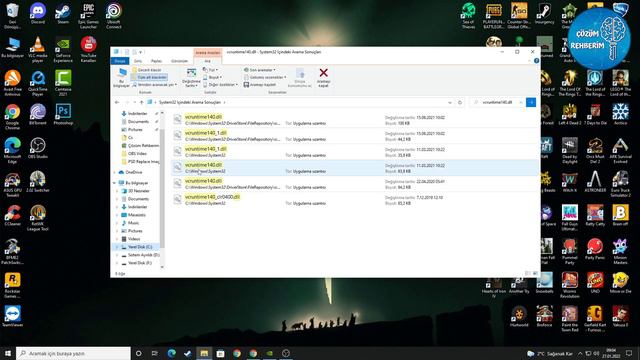Click the refresh button beside address bar

(460, 102)
